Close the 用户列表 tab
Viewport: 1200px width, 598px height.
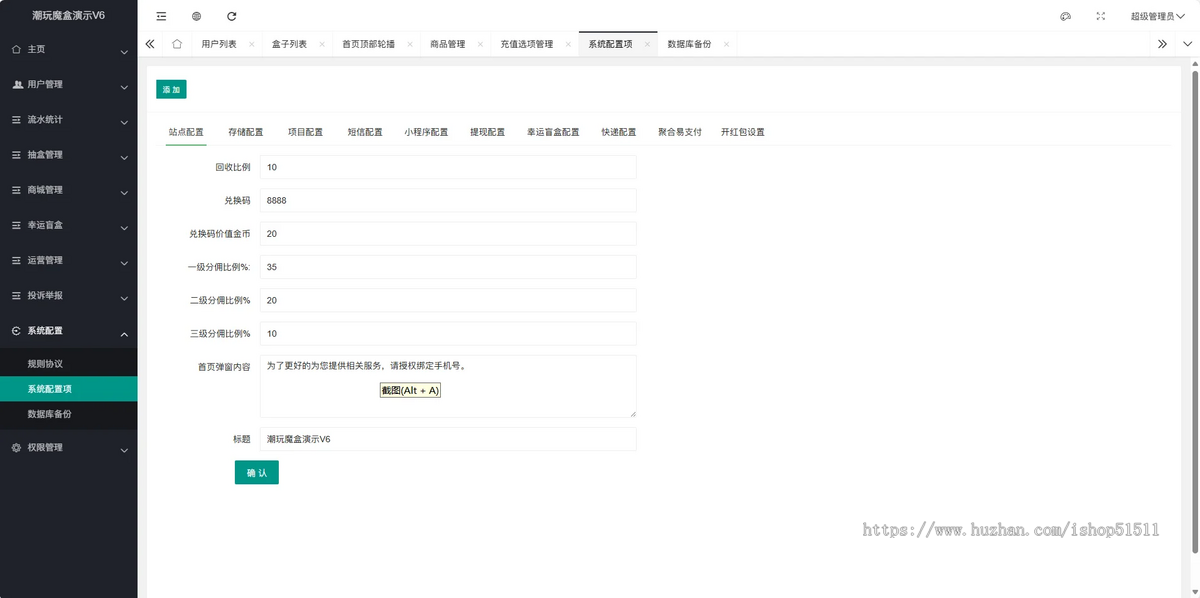click(x=251, y=44)
